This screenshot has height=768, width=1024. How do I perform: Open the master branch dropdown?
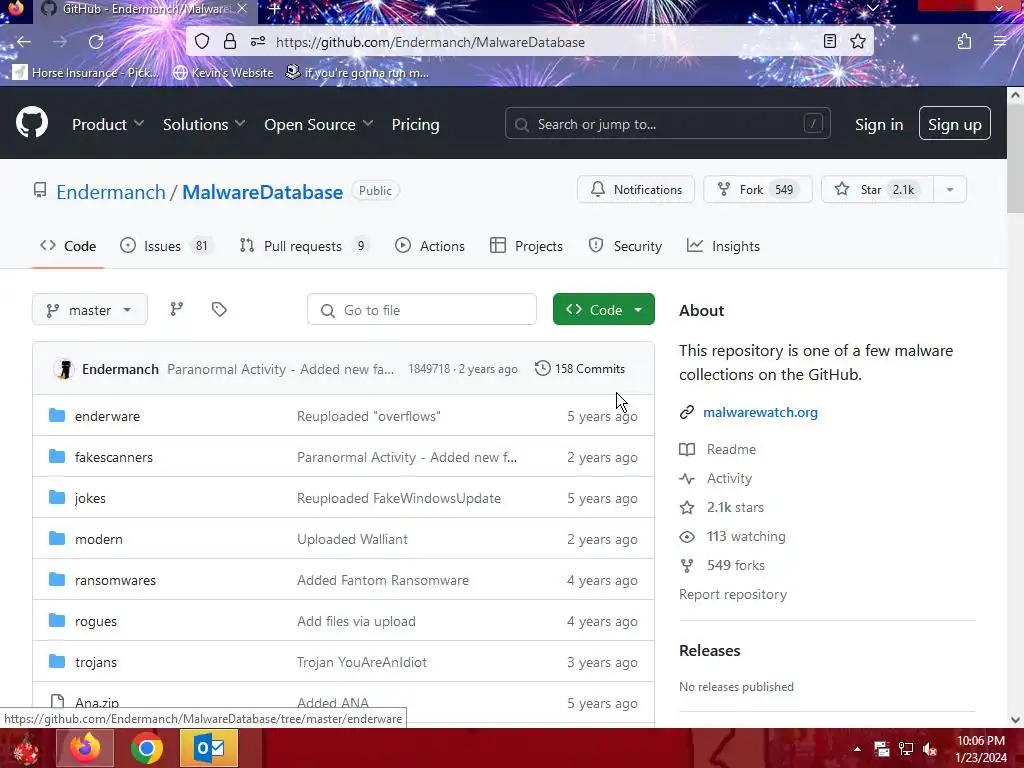point(89,310)
